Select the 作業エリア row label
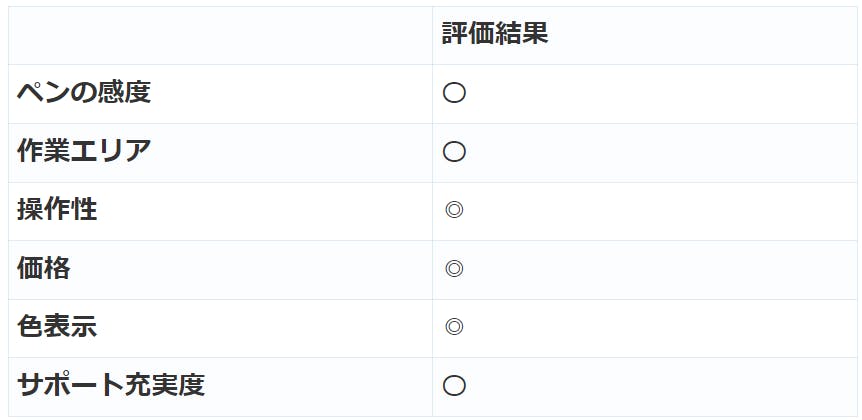862x420 pixels. tap(84, 152)
